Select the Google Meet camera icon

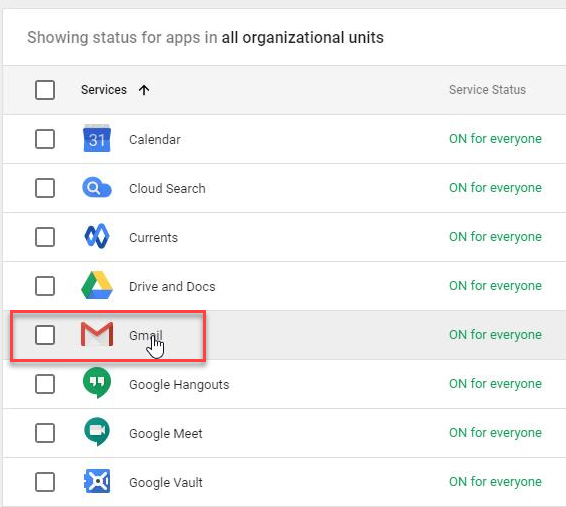97,432
